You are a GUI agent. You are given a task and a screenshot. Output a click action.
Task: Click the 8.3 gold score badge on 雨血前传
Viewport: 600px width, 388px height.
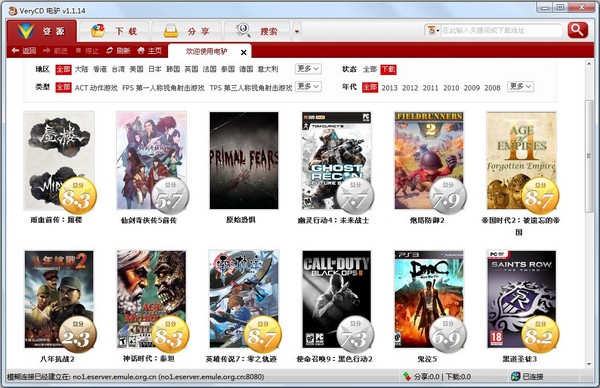coord(78,195)
